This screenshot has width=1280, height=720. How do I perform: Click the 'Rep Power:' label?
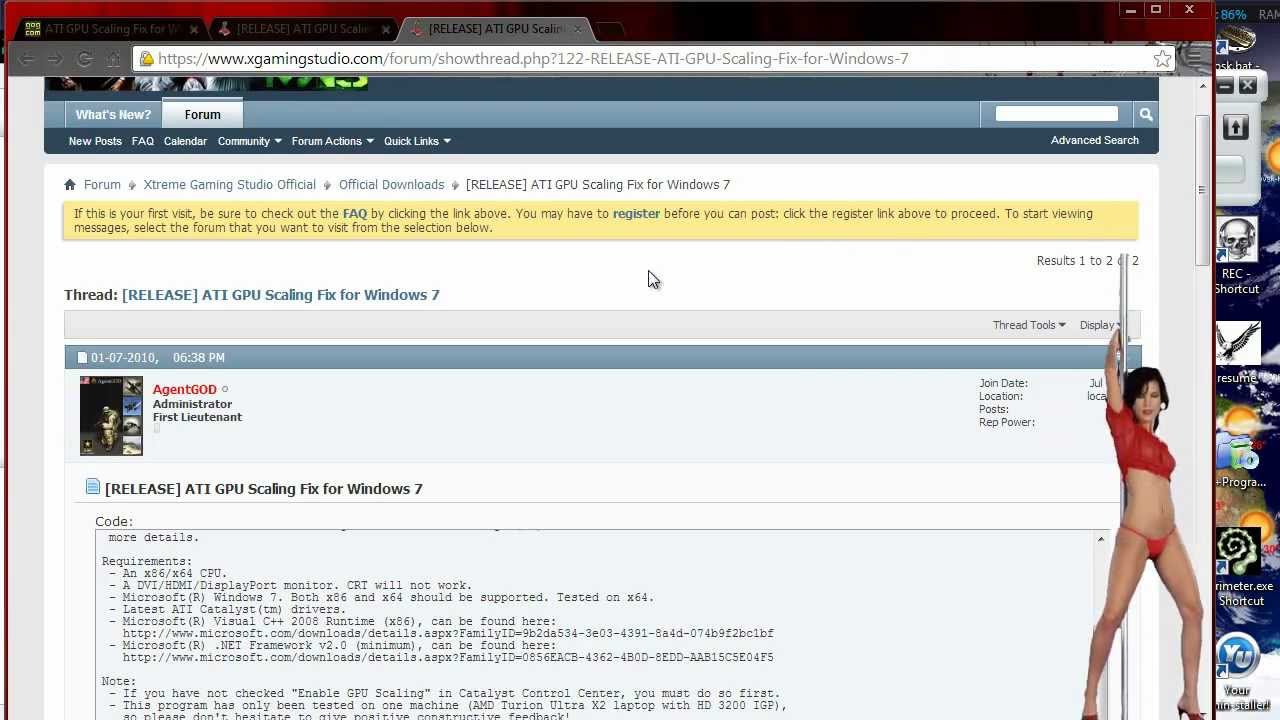pyautogui.click(x=1007, y=423)
